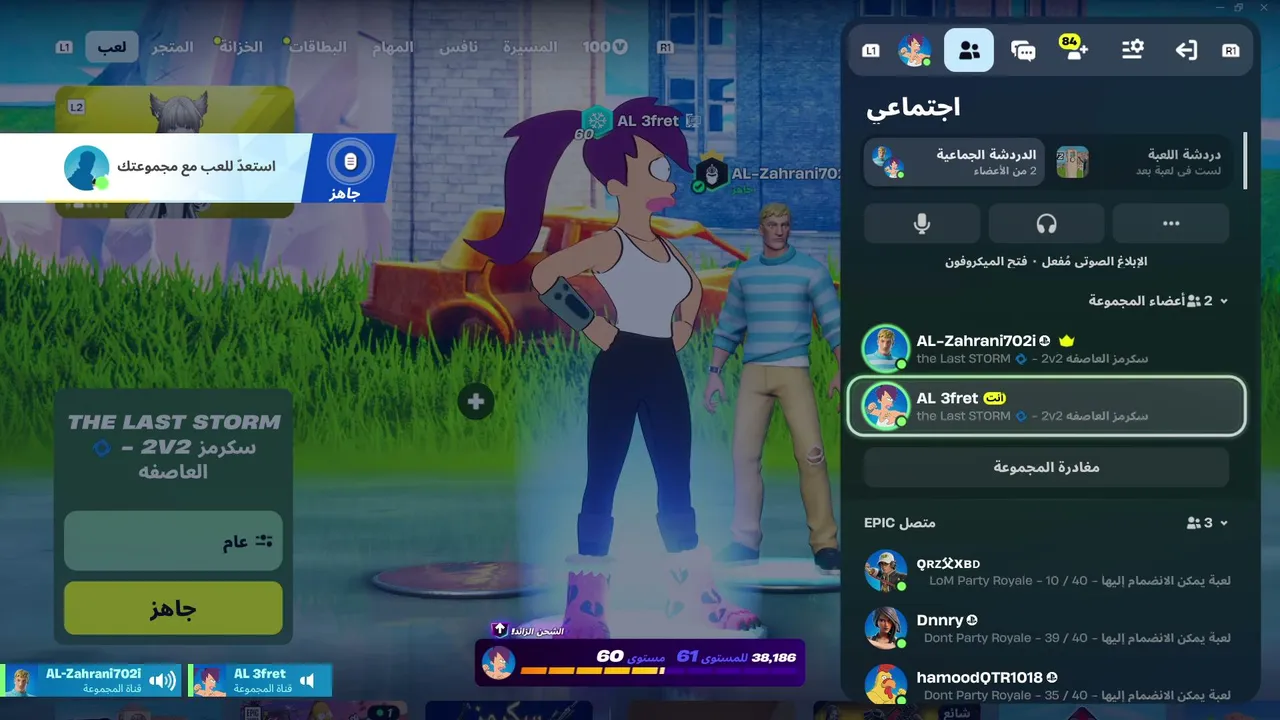The height and width of the screenshot is (720, 1280).
Task: Click the QRZXBD friend avatar
Action: (886, 571)
